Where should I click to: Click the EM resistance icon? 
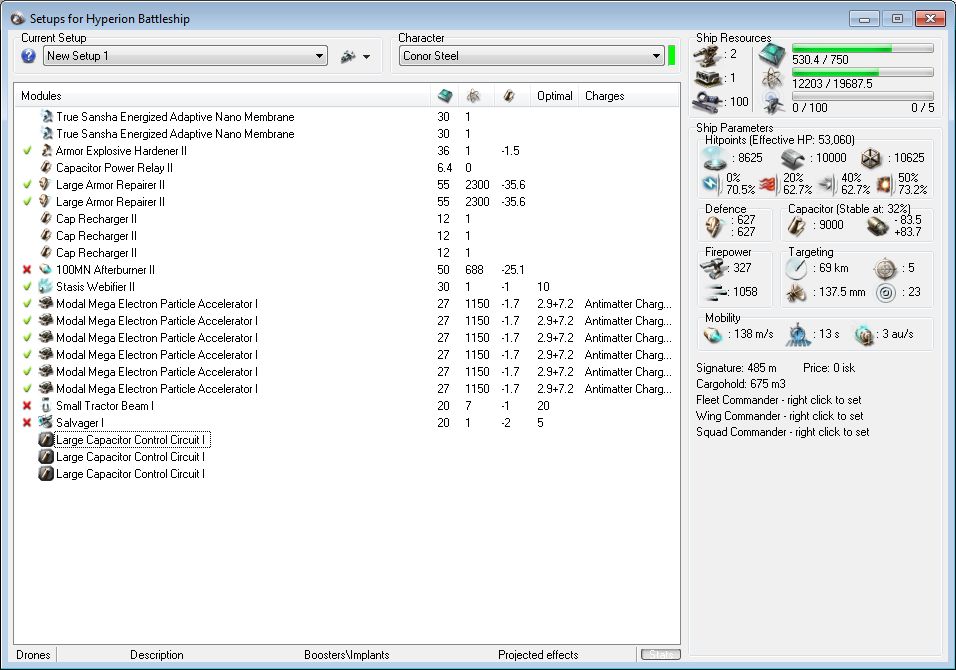[711, 184]
